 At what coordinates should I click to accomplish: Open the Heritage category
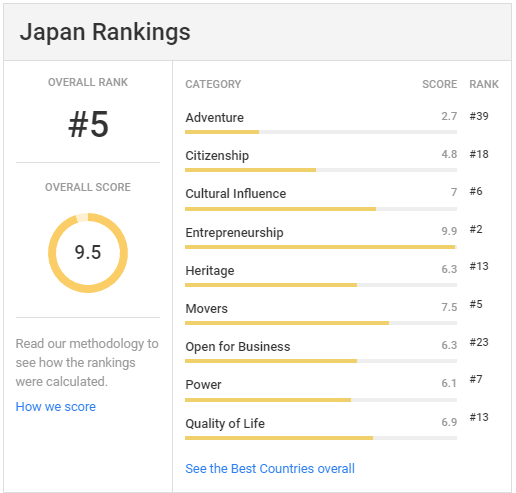click(210, 271)
